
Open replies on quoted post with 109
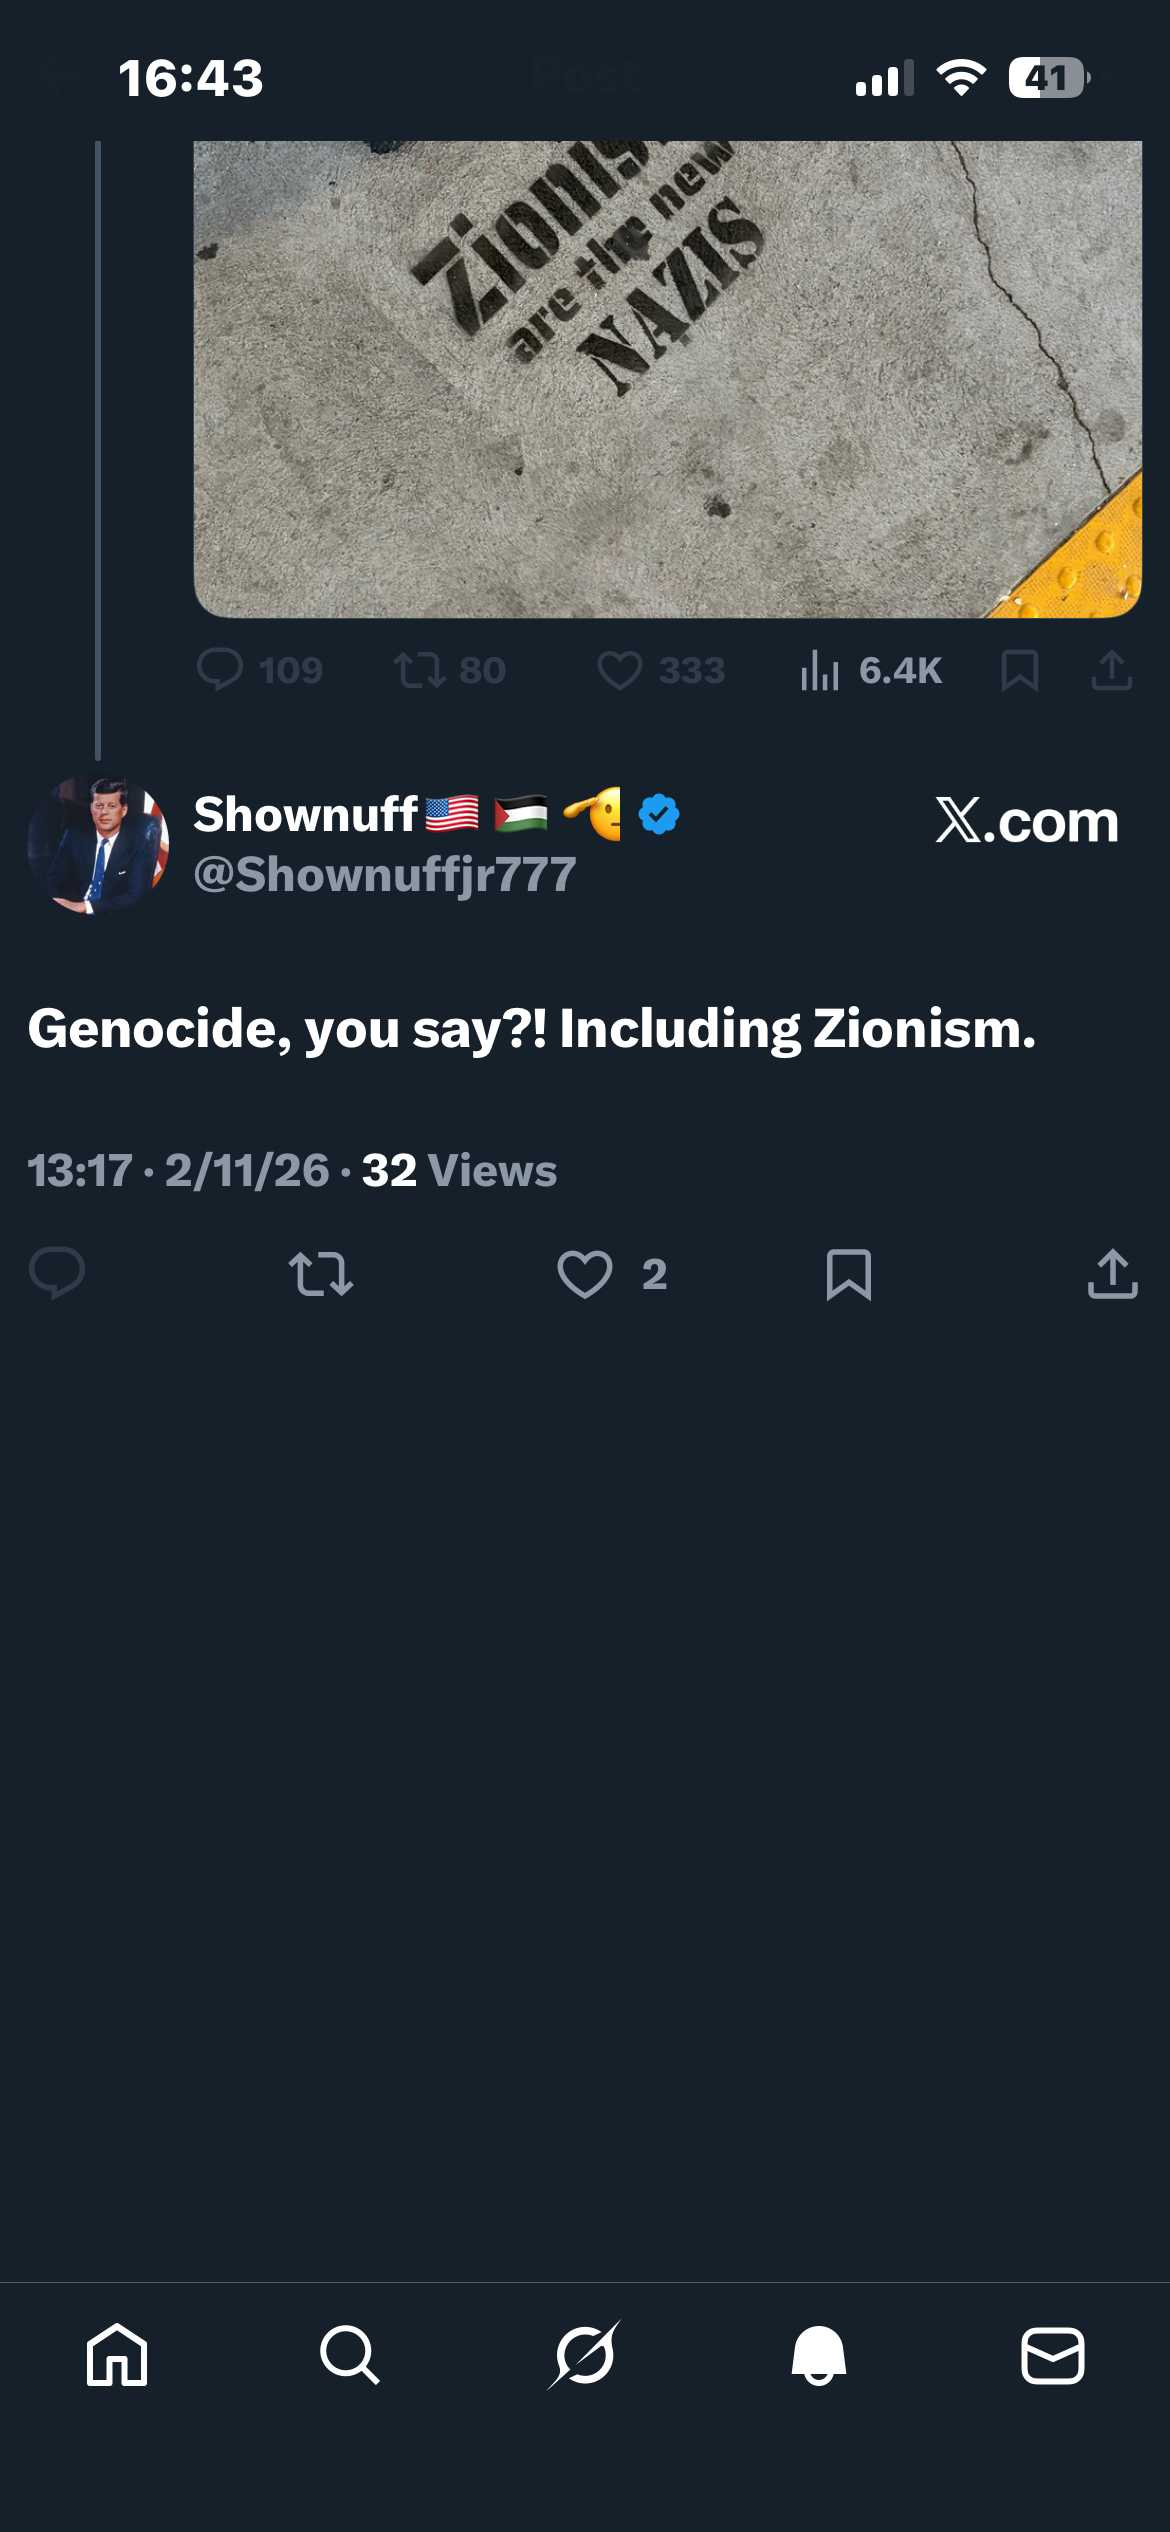point(220,670)
